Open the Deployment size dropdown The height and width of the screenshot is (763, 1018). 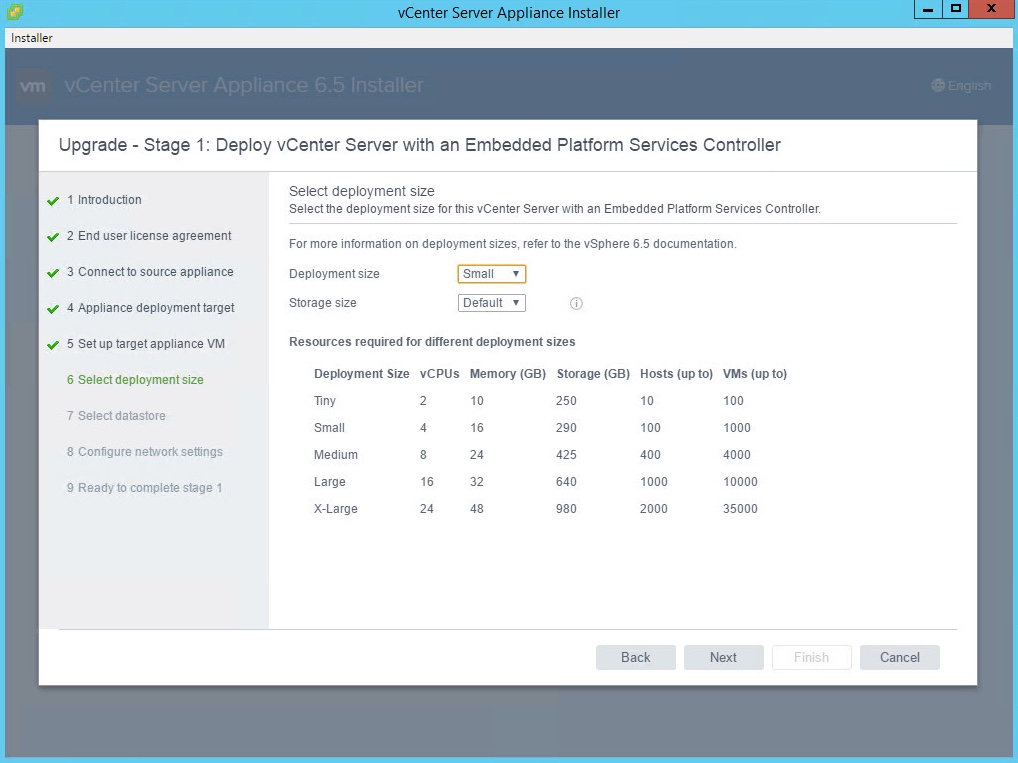click(492, 274)
